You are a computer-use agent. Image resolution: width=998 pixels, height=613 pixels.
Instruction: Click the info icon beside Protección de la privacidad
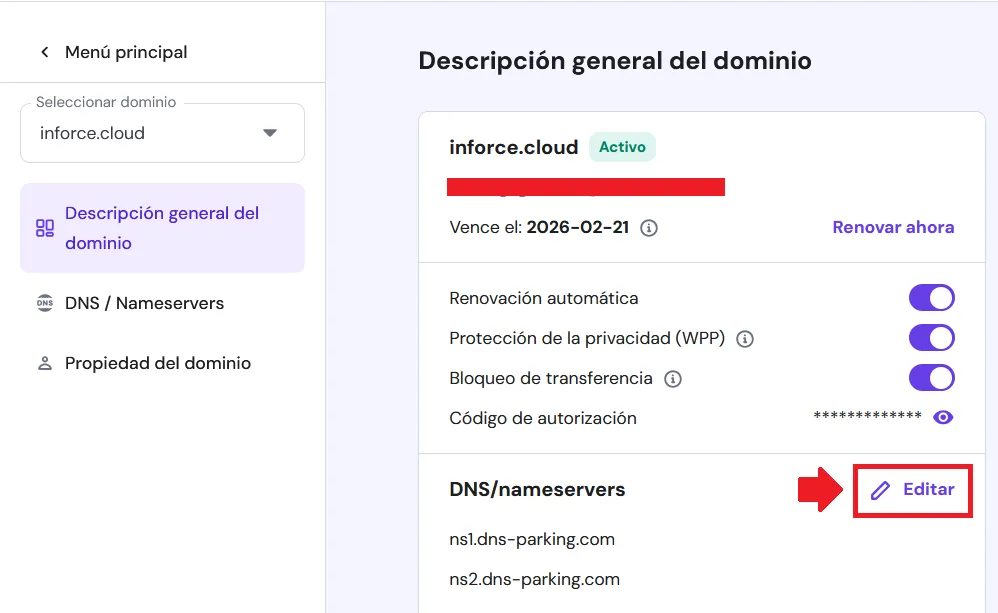[743, 338]
